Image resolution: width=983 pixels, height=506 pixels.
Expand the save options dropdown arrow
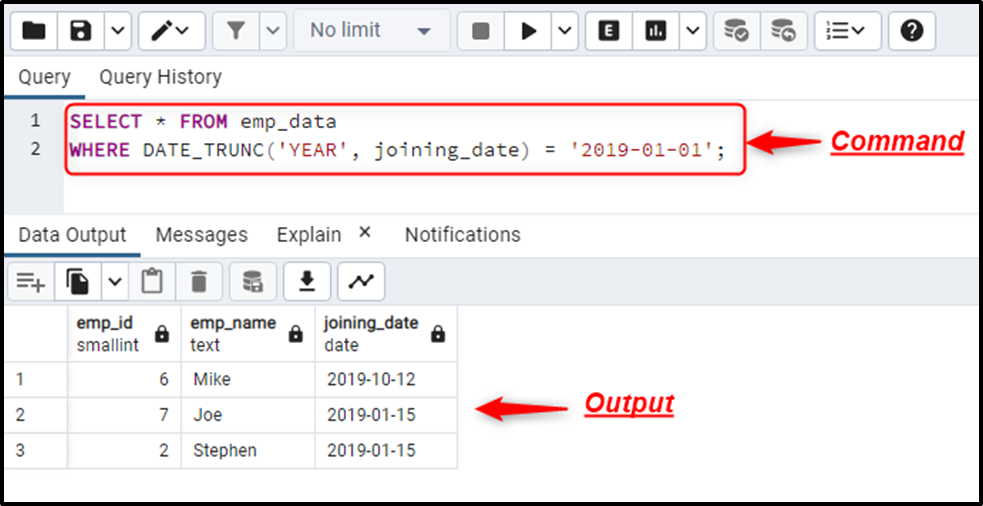point(118,31)
